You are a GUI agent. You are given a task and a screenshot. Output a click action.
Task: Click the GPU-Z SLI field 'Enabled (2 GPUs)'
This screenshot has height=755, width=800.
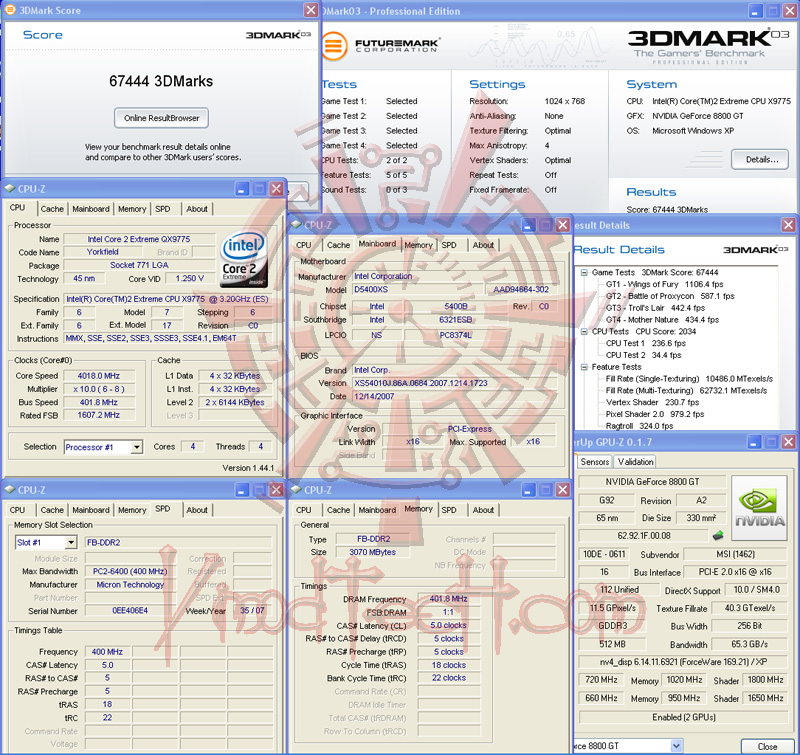tap(683, 717)
